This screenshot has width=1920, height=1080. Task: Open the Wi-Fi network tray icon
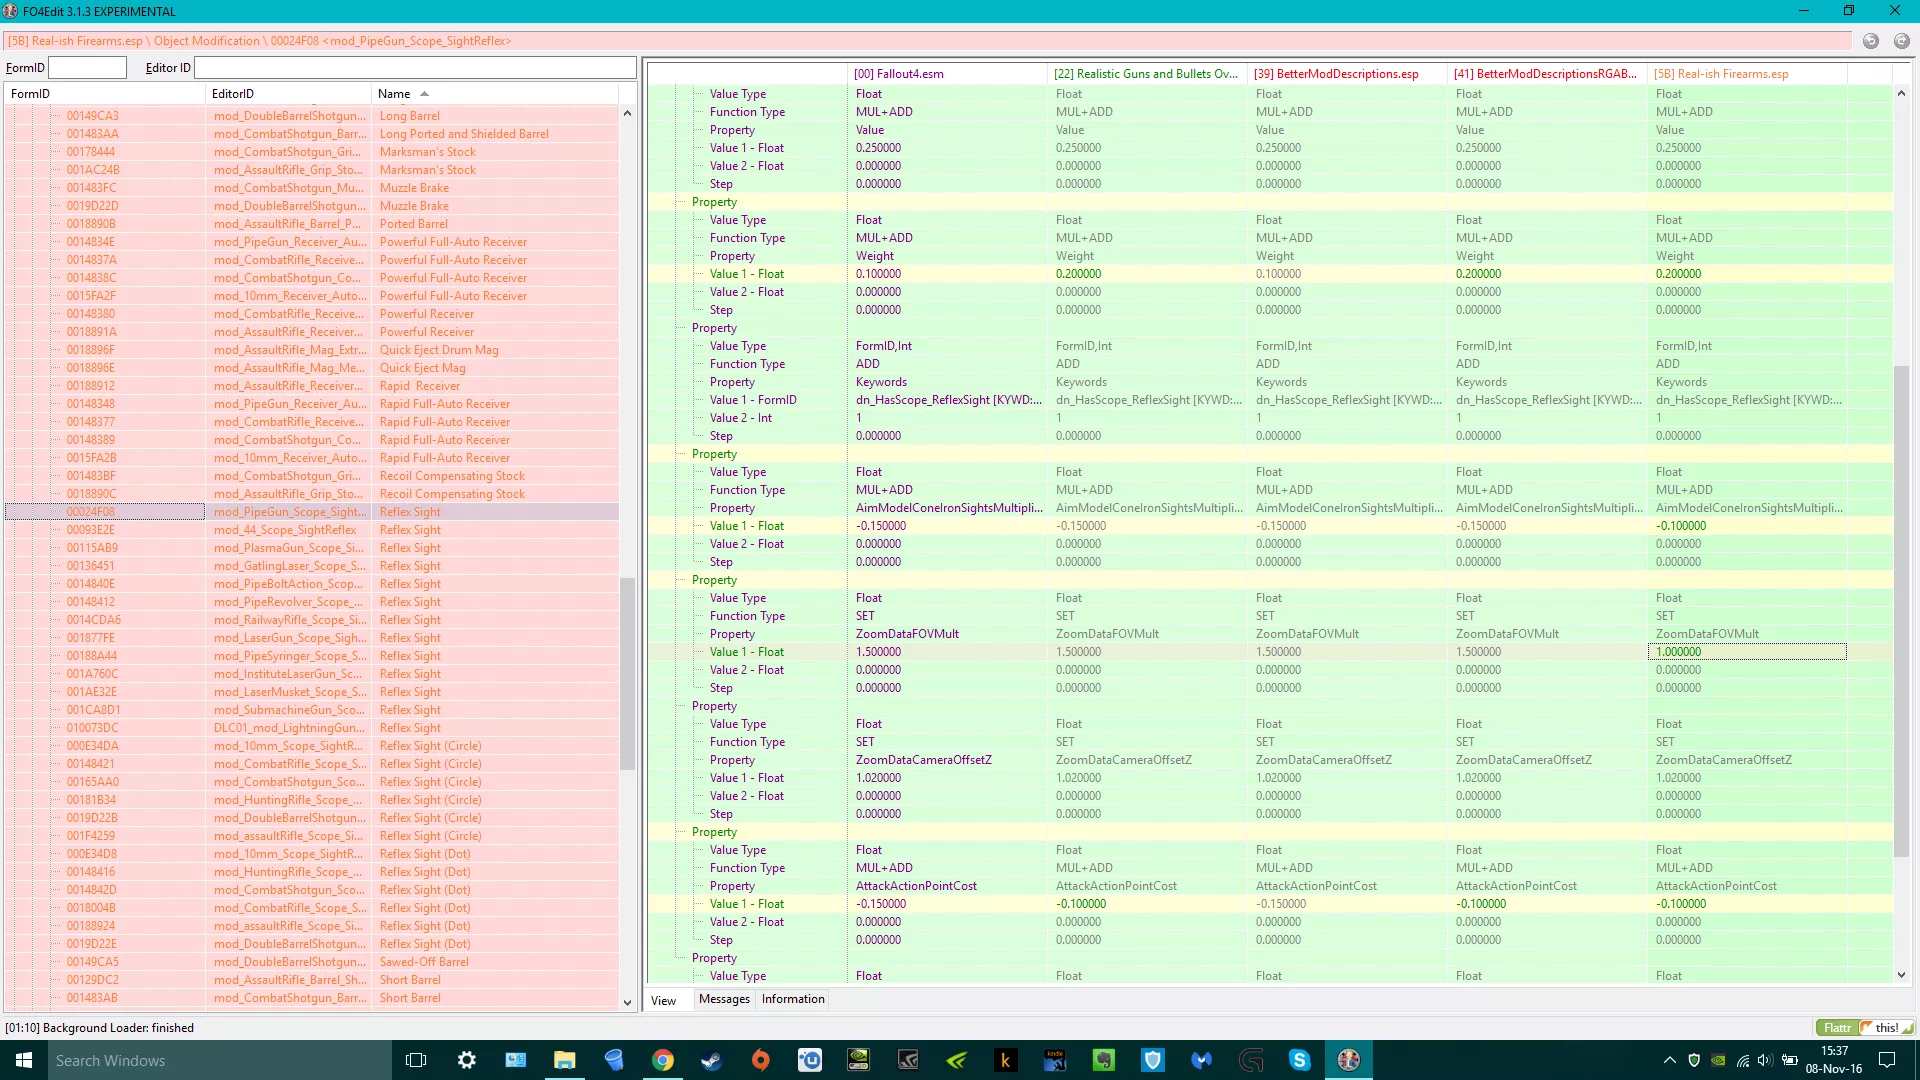click(x=1742, y=1060)
